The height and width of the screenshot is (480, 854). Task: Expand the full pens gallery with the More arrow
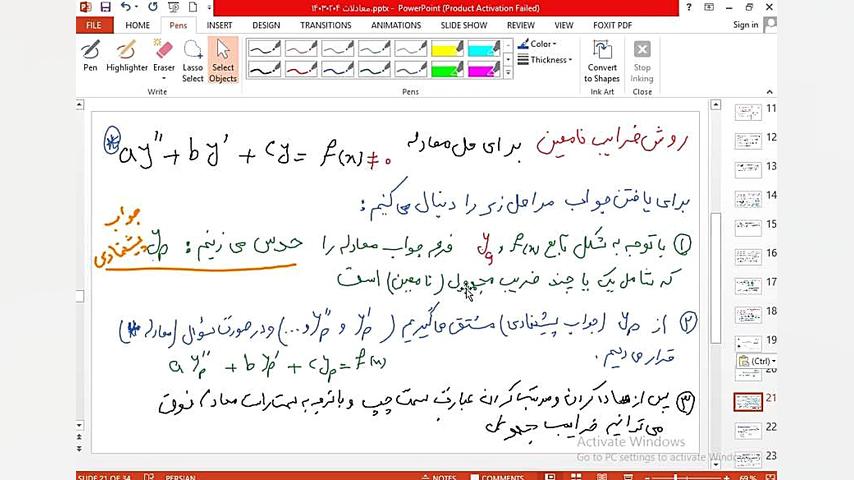(x=508, y=72)
